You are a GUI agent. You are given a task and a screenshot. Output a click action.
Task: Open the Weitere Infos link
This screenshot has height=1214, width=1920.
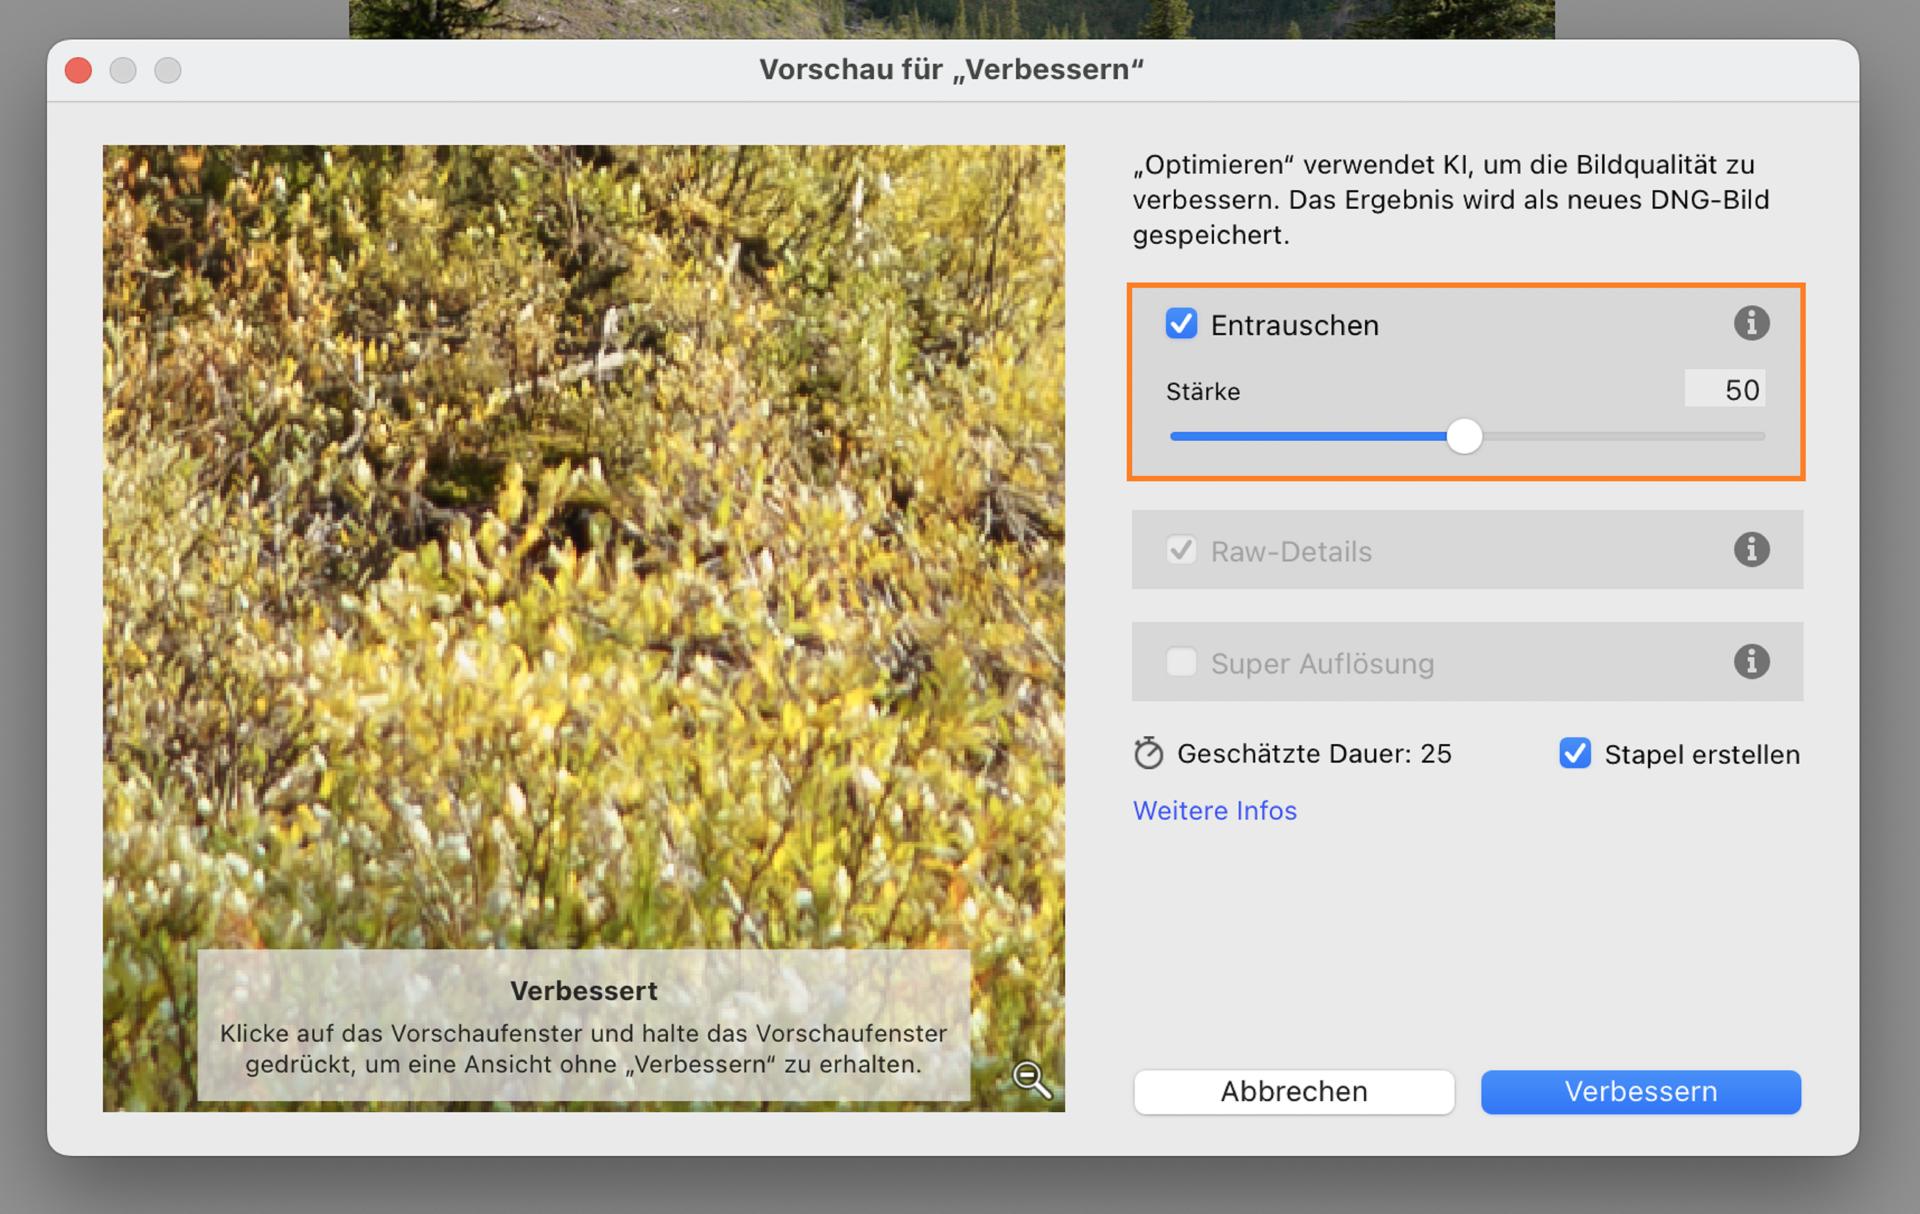(1214, 810)
